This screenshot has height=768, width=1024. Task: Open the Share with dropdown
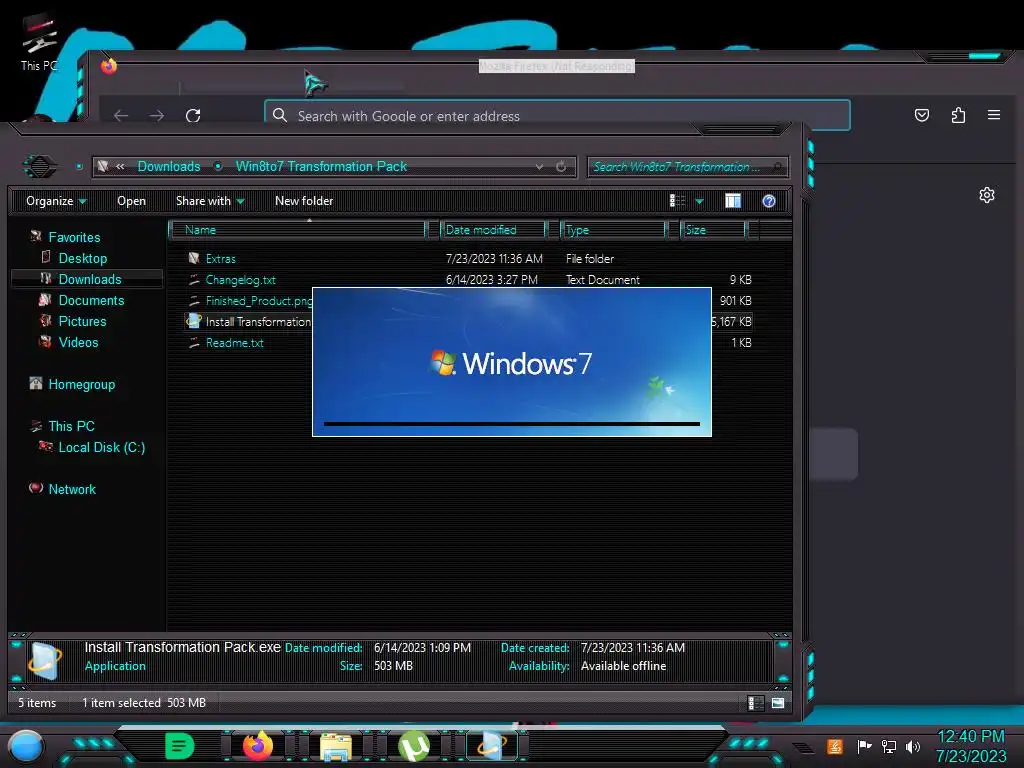pyautogui.click(x=210, y=200)
